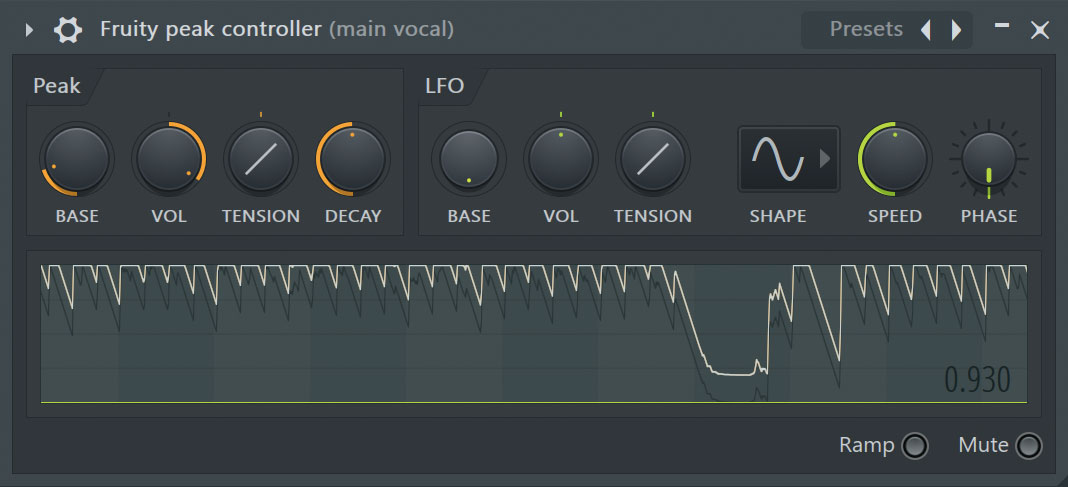Screen dimensions: 1068x487
Task: Click the Peak VOL knob
Action: coord(169,159)
